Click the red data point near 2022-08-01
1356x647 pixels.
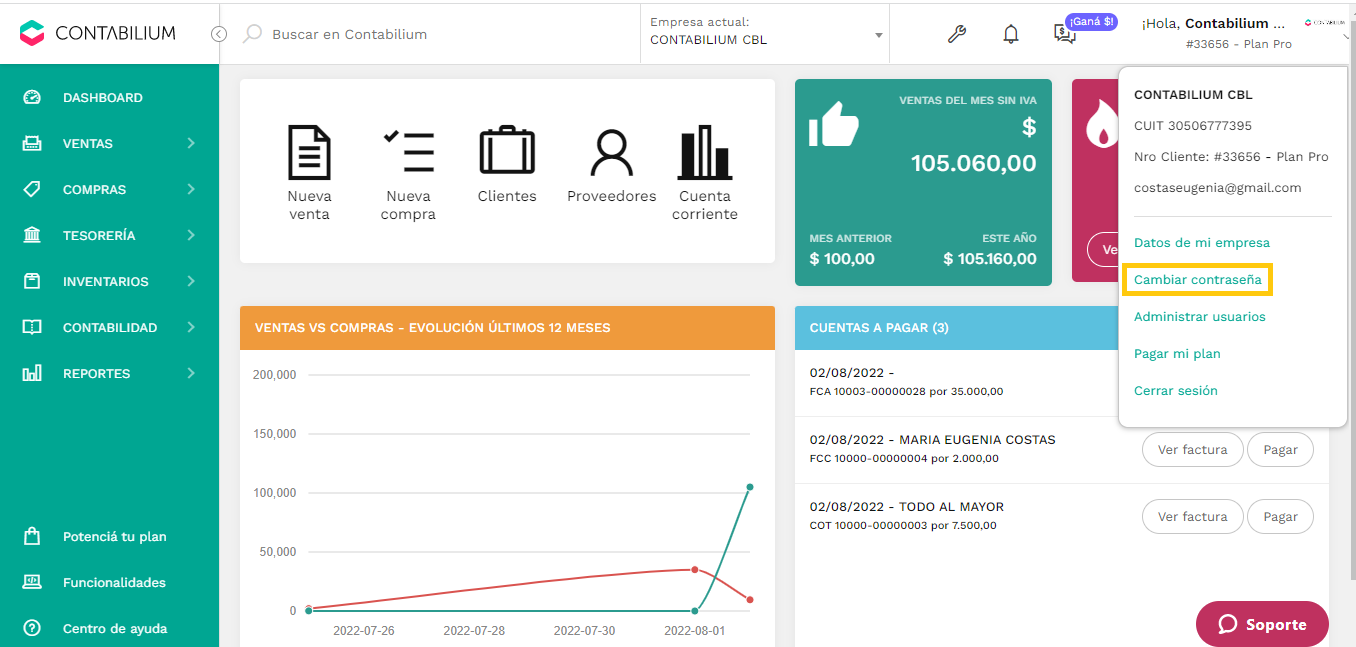(695, 569)
